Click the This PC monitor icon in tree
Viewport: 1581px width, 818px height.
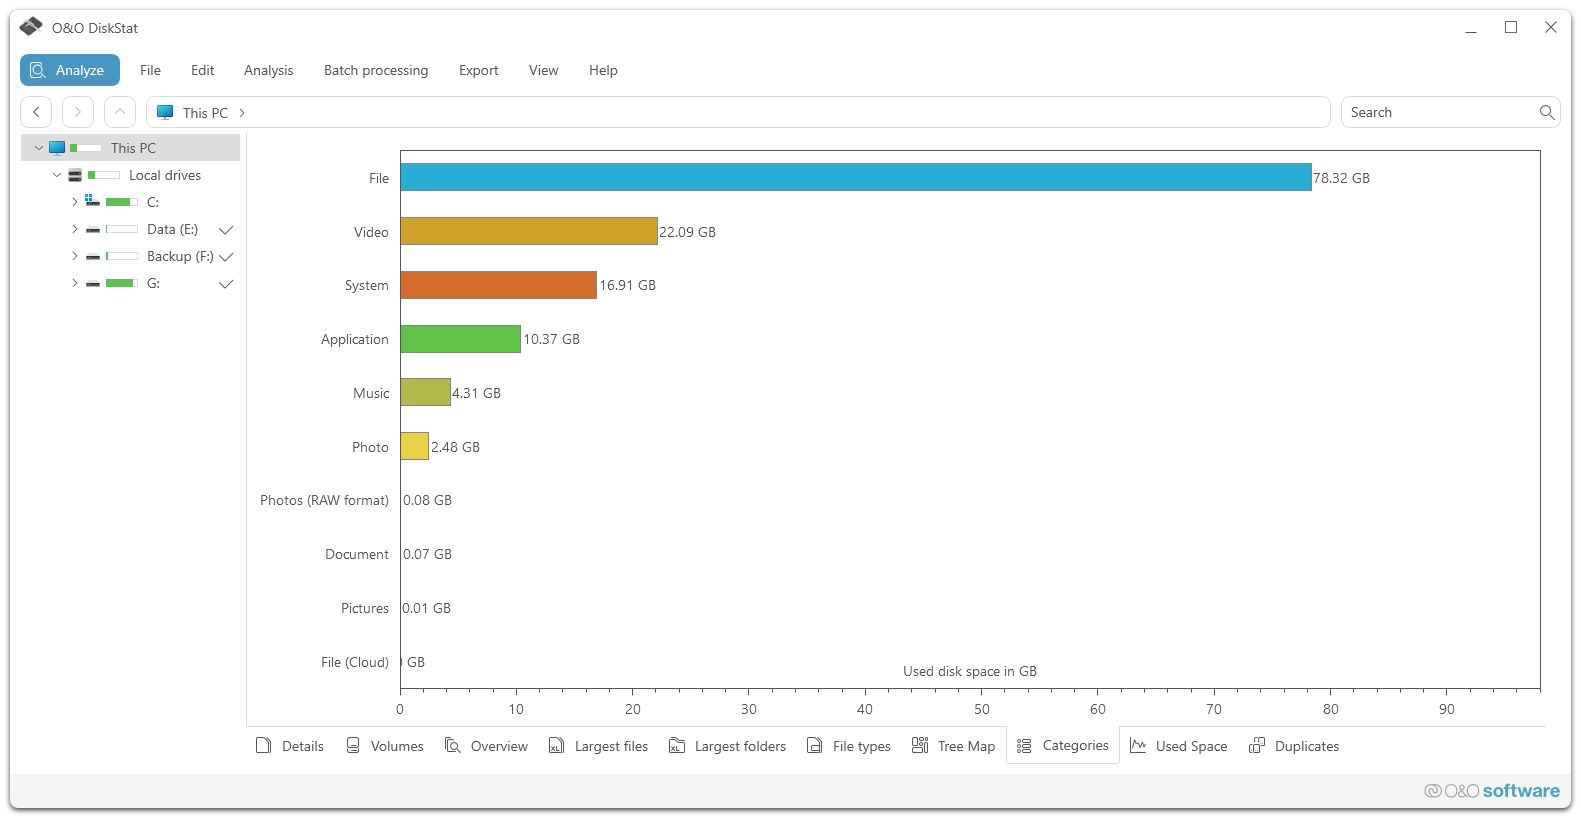click(57, 148)
